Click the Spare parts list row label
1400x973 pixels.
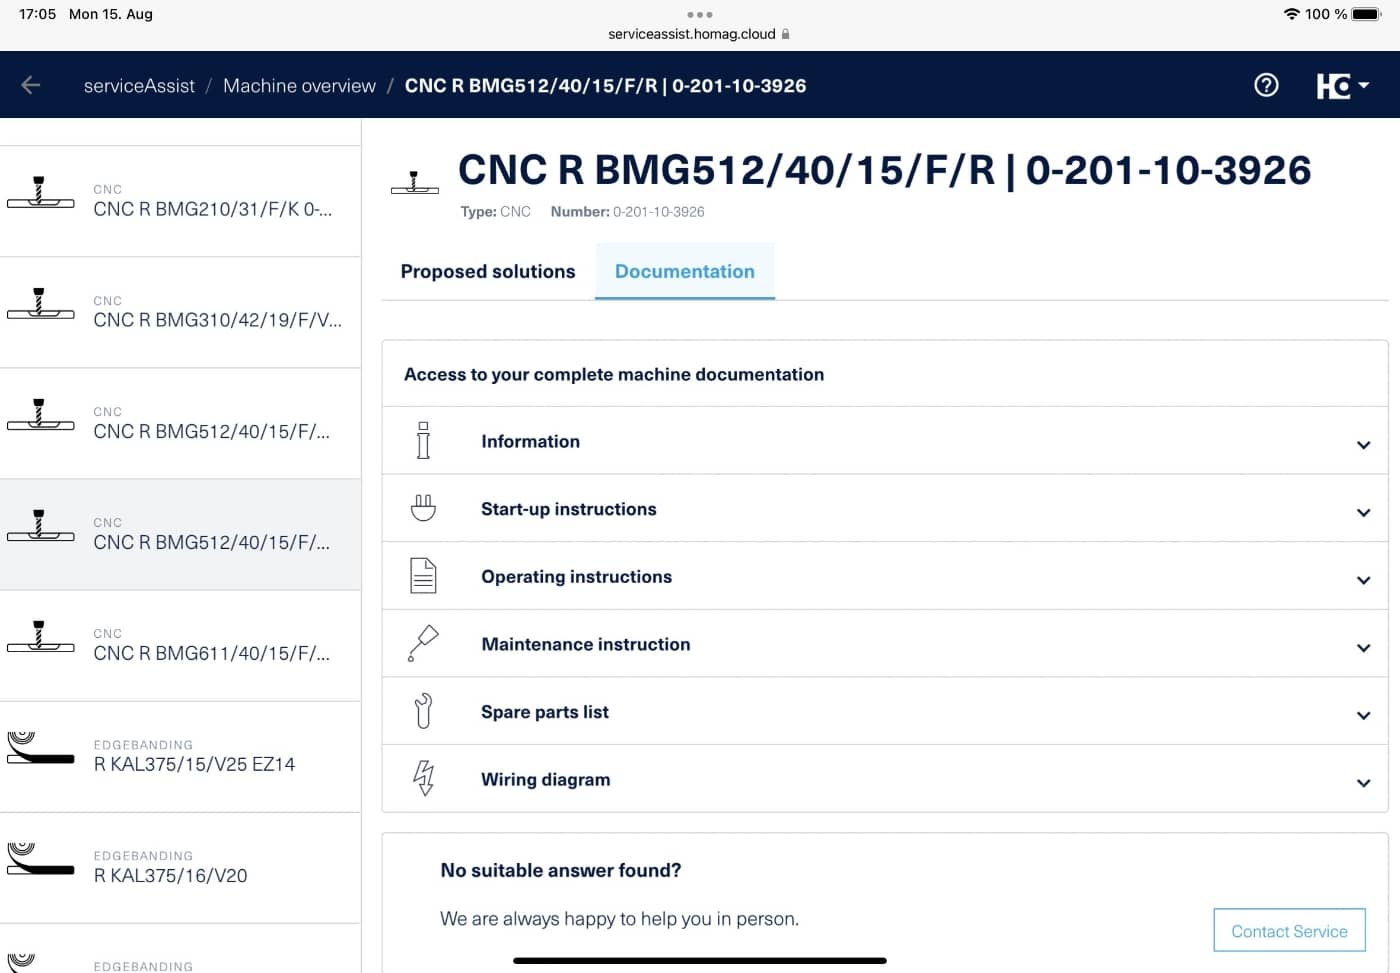(x=544, y=712)
